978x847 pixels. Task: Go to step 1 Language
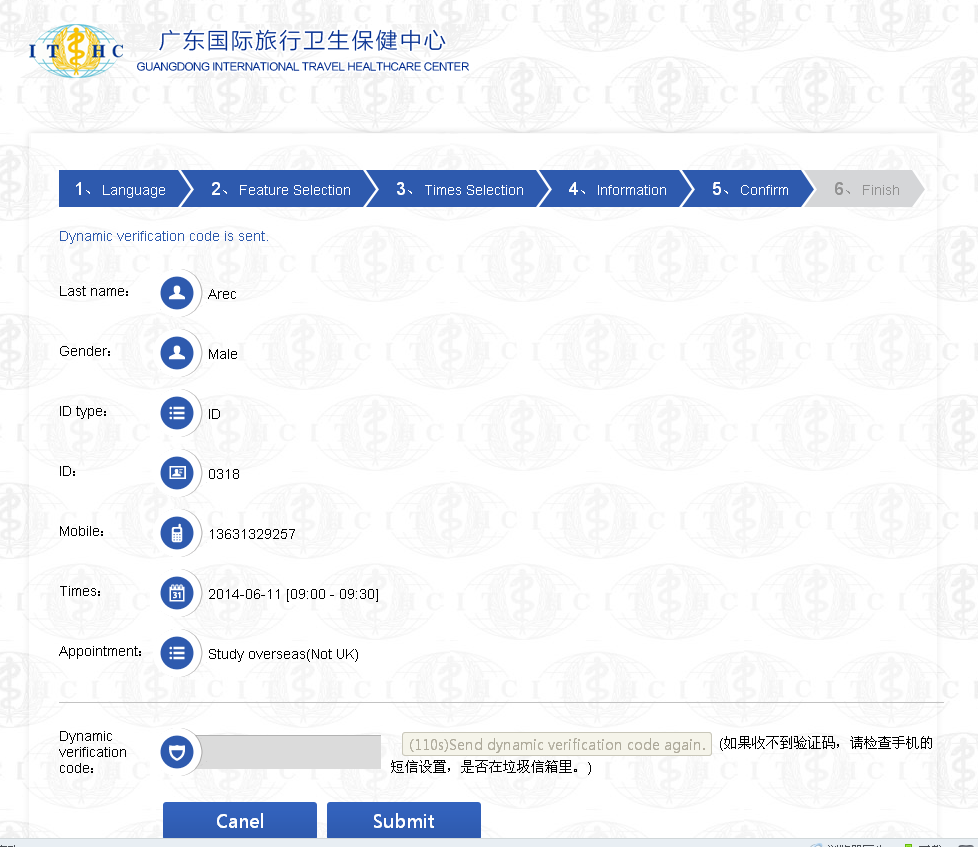point(120,190)
